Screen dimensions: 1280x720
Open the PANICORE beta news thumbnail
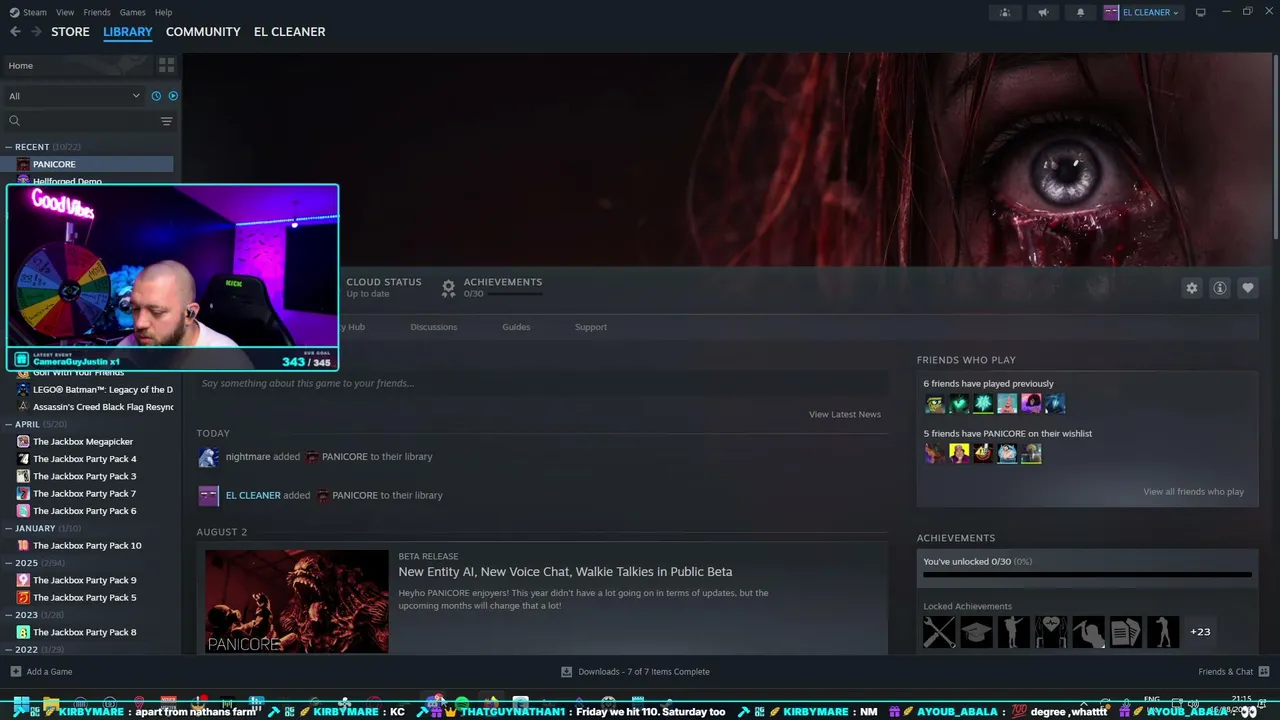tap(297, 601)
